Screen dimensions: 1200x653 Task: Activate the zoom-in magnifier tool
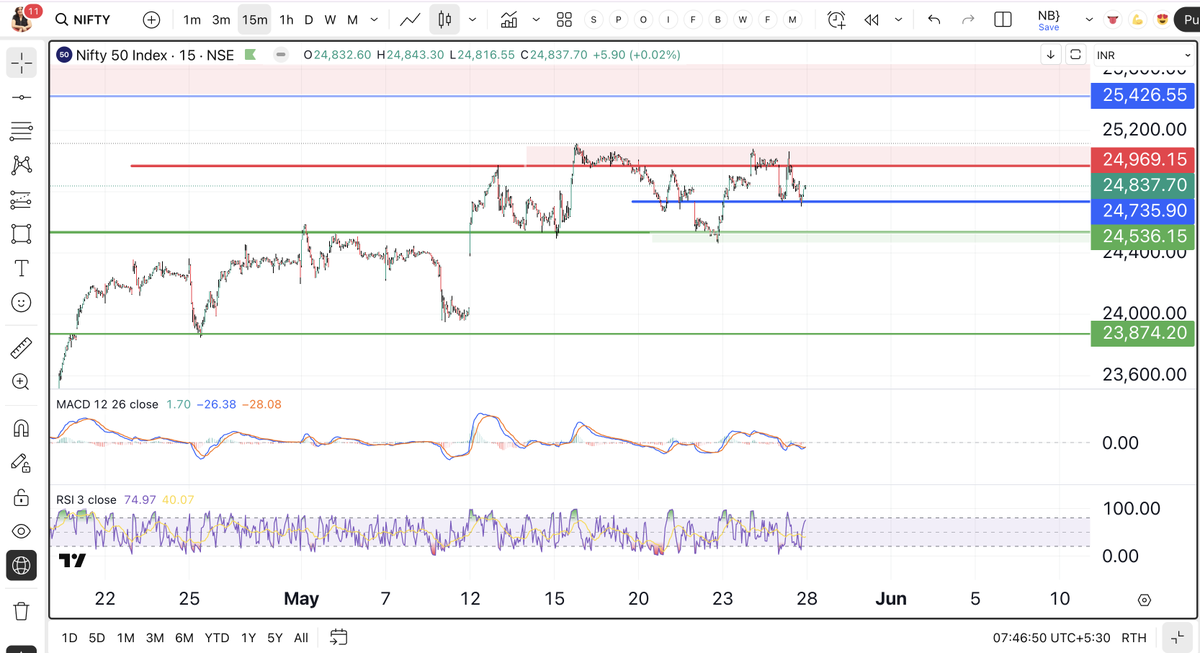tap(21, 381)
